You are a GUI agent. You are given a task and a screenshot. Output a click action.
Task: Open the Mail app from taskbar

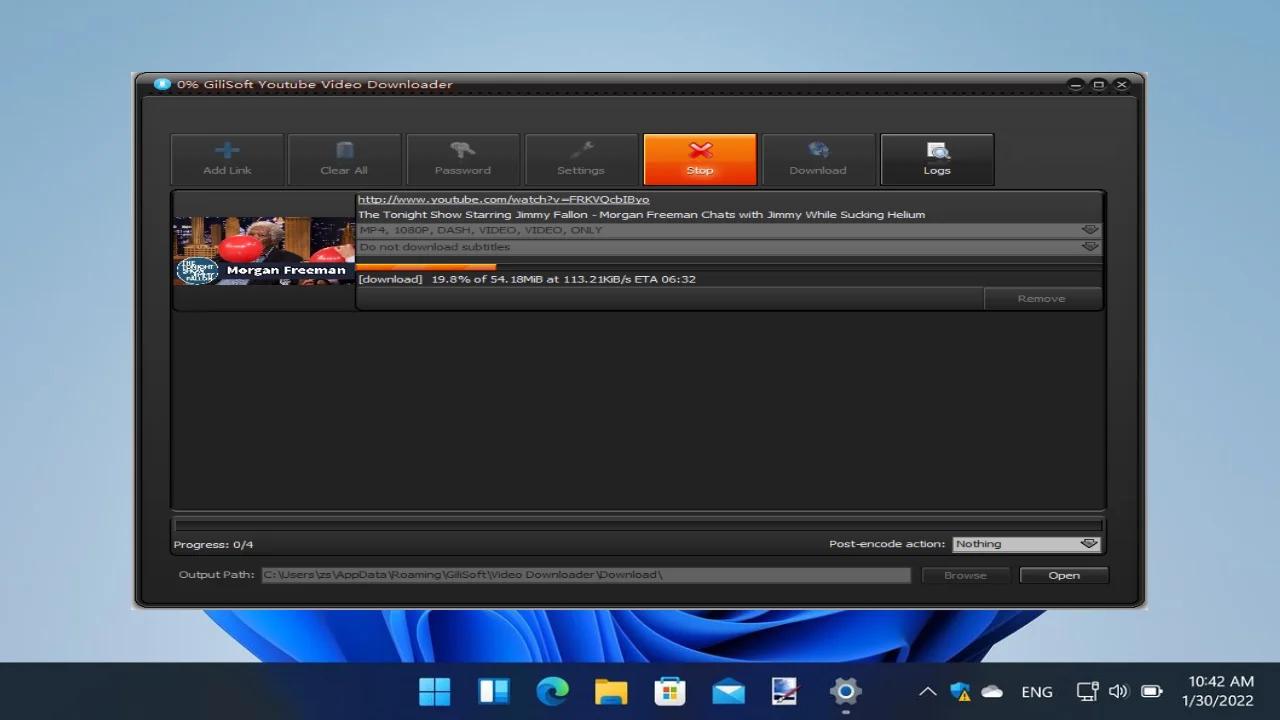tap(728, 691)
